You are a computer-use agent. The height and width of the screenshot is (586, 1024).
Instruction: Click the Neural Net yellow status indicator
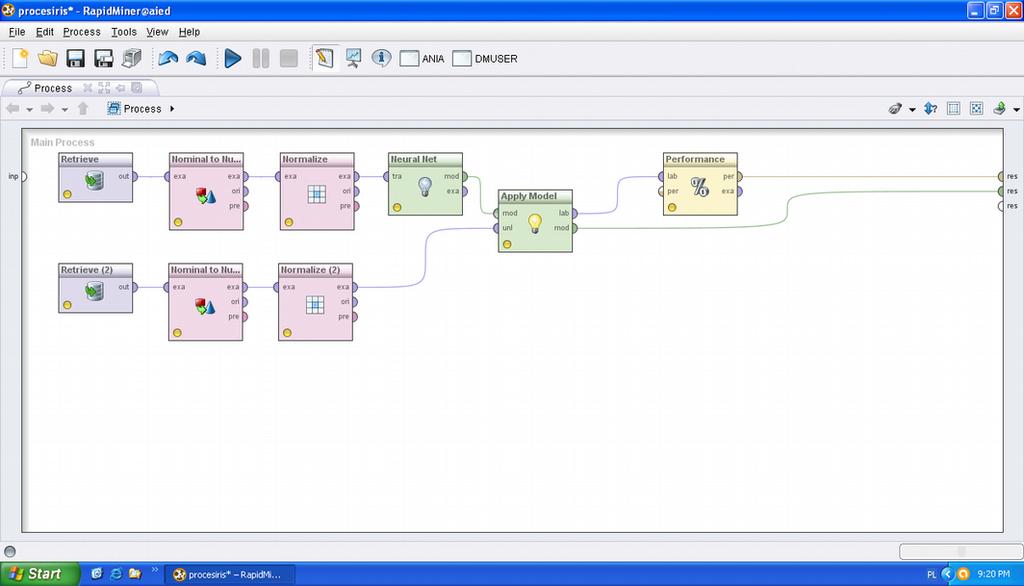[x=397, y=207]
